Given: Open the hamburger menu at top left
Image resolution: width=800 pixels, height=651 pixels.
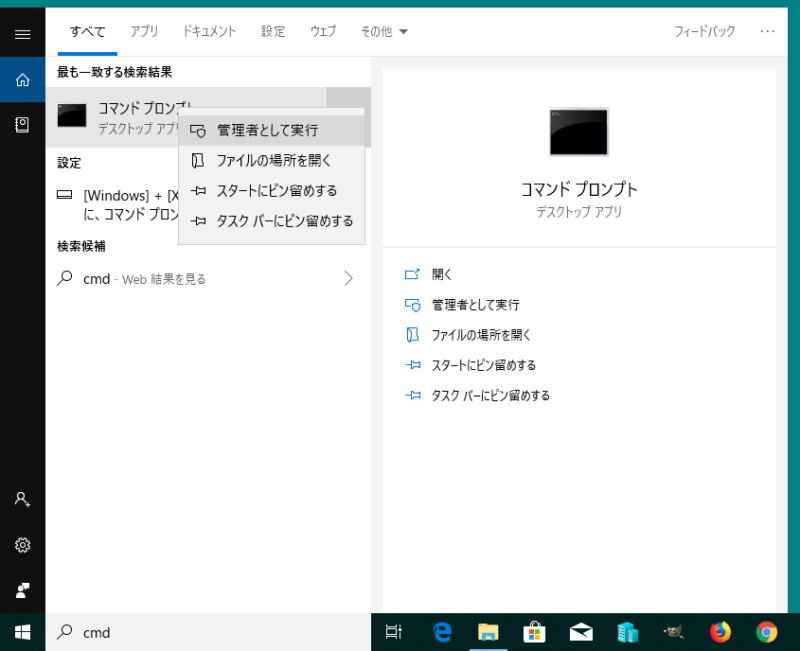Looking at the screenshot, I should coord(22,33).
